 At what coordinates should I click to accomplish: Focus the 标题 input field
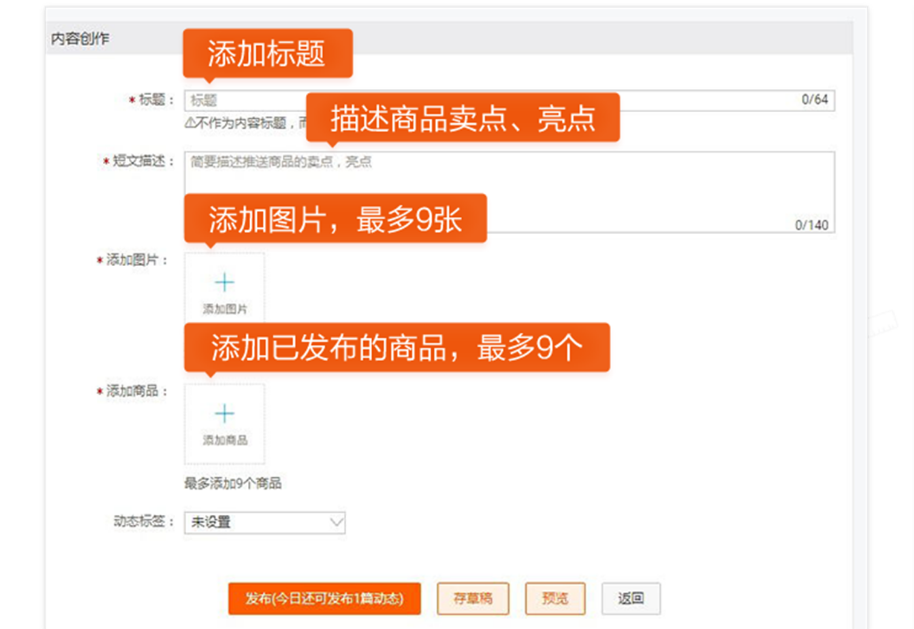(500, 100)
